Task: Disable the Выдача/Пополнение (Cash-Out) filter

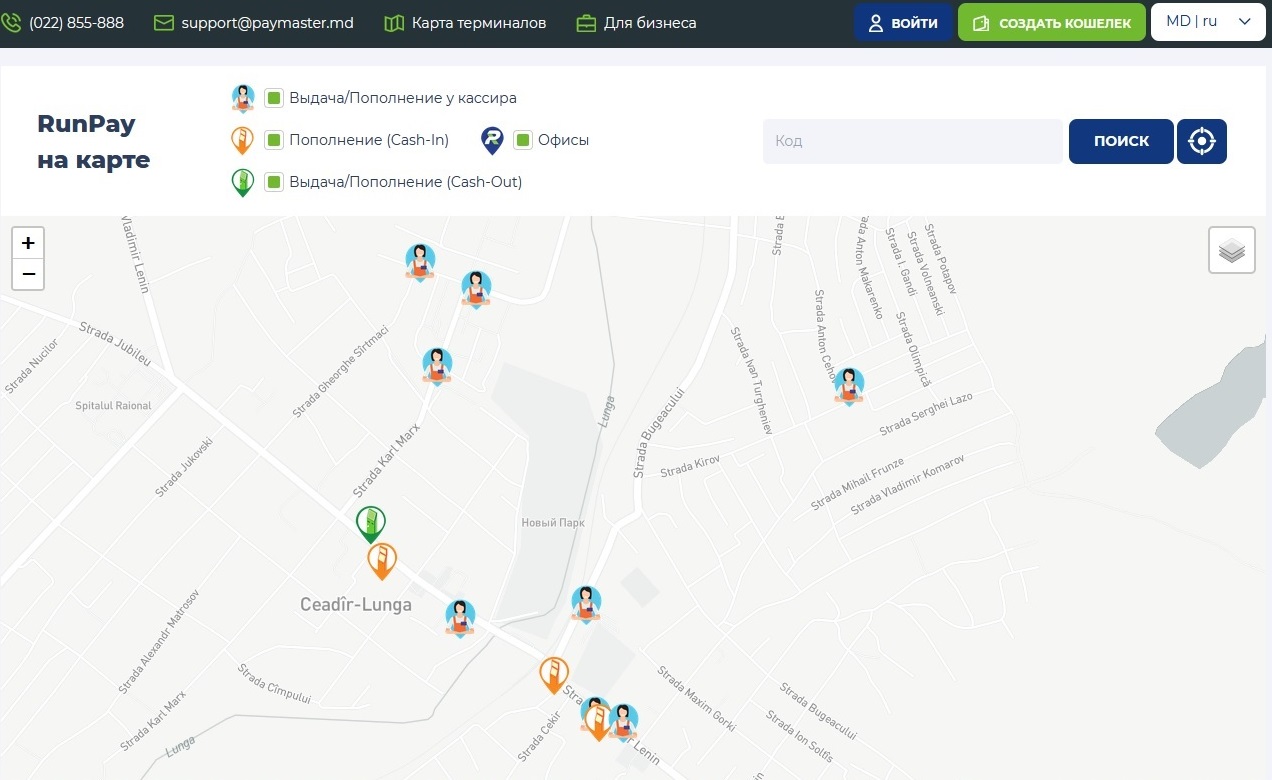Action: (x=274, y=182)
